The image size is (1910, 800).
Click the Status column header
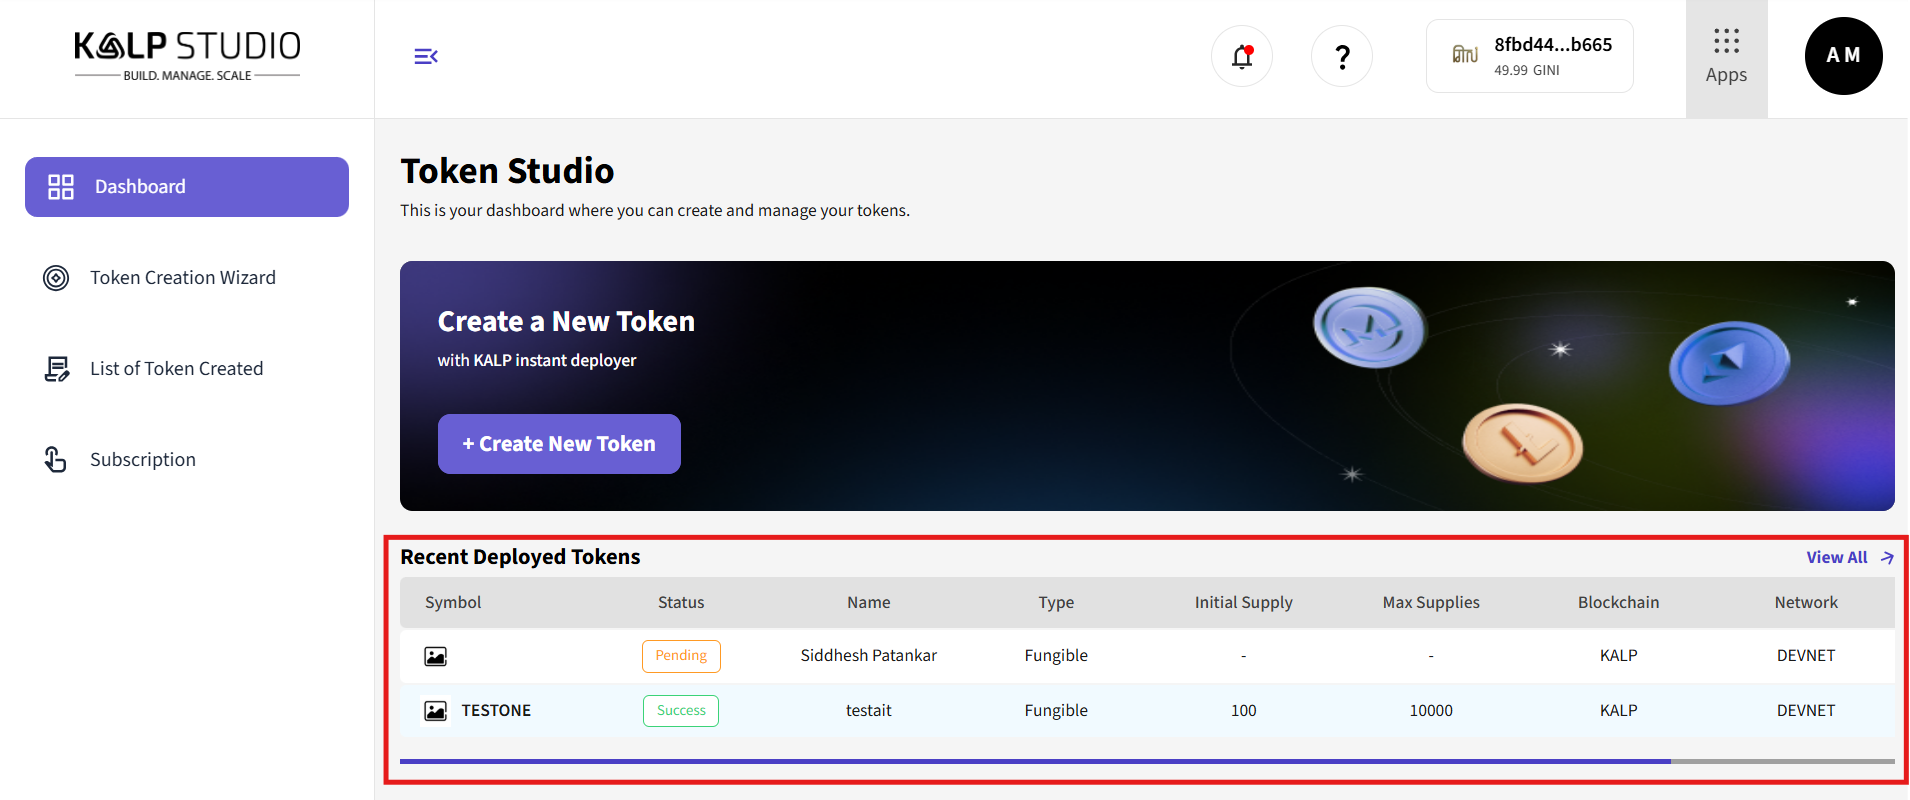(x=681, y=602)
